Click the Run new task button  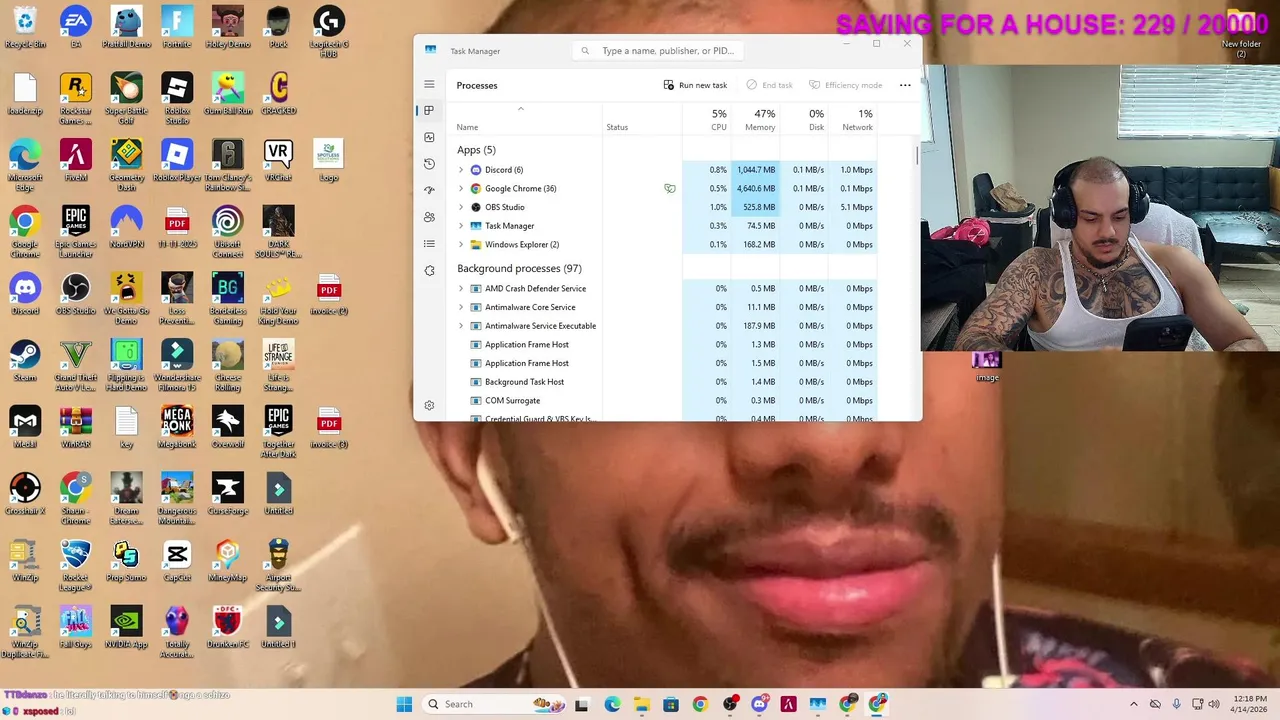coord(695,85)
